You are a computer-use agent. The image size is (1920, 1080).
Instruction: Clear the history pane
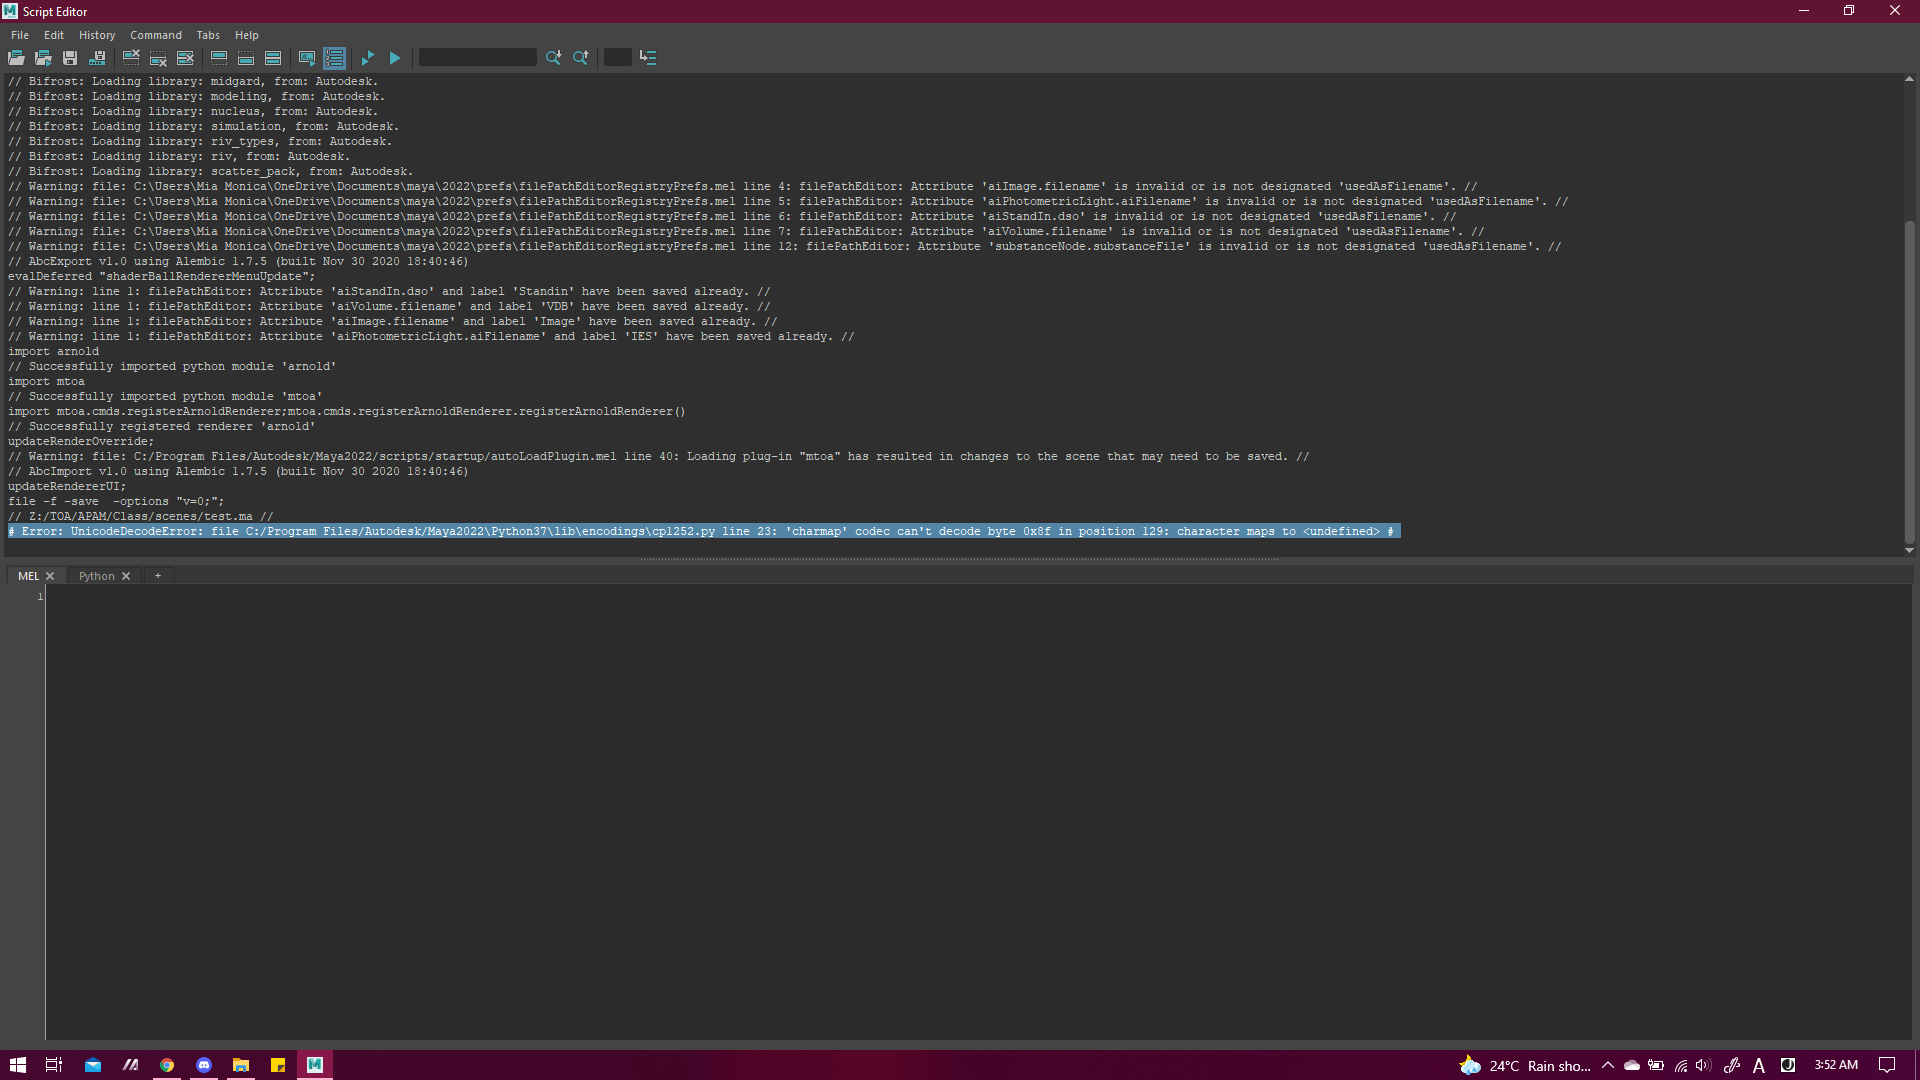(x=130, y=57)
